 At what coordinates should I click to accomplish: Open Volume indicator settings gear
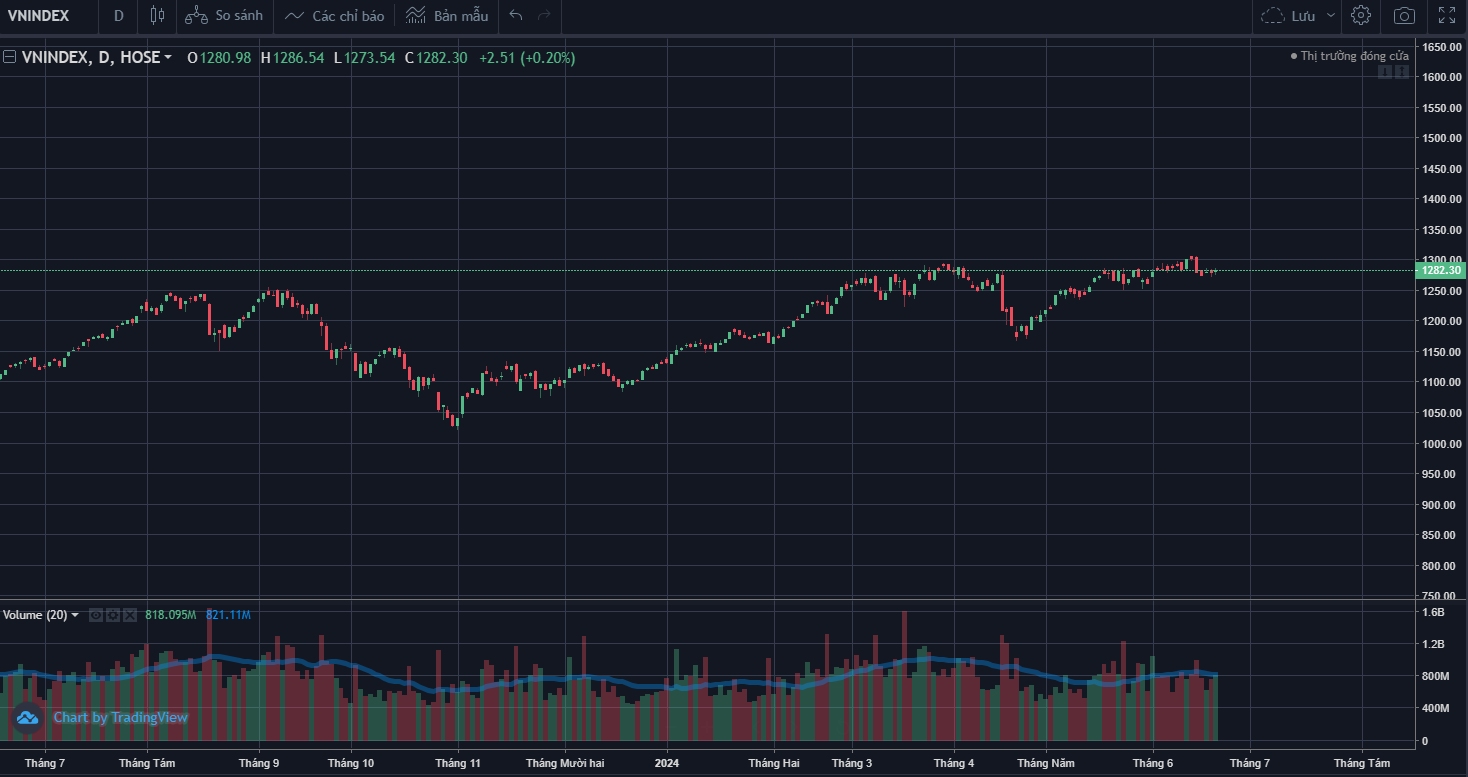coord(113,615)
